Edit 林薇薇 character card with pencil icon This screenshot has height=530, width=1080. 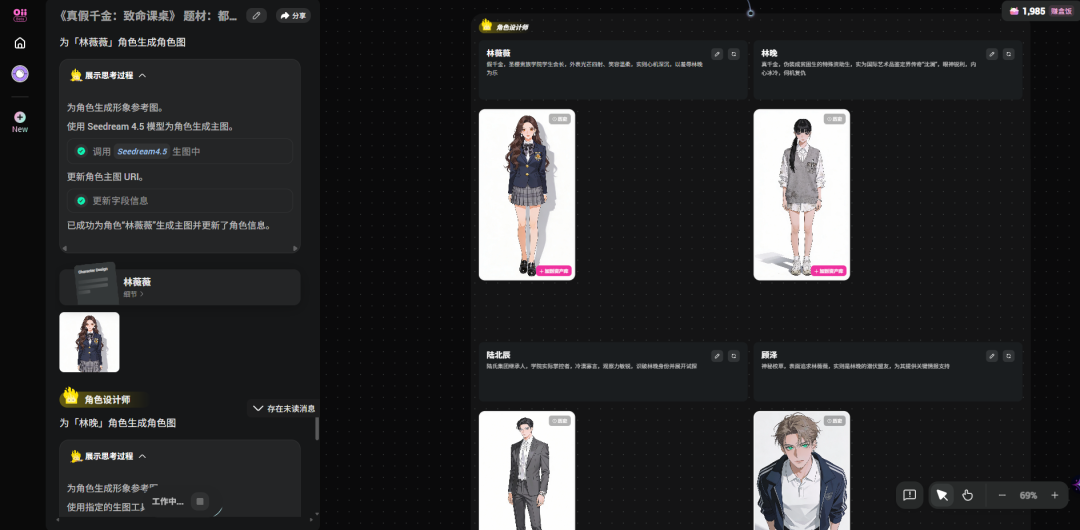click(x=717, y=54)
